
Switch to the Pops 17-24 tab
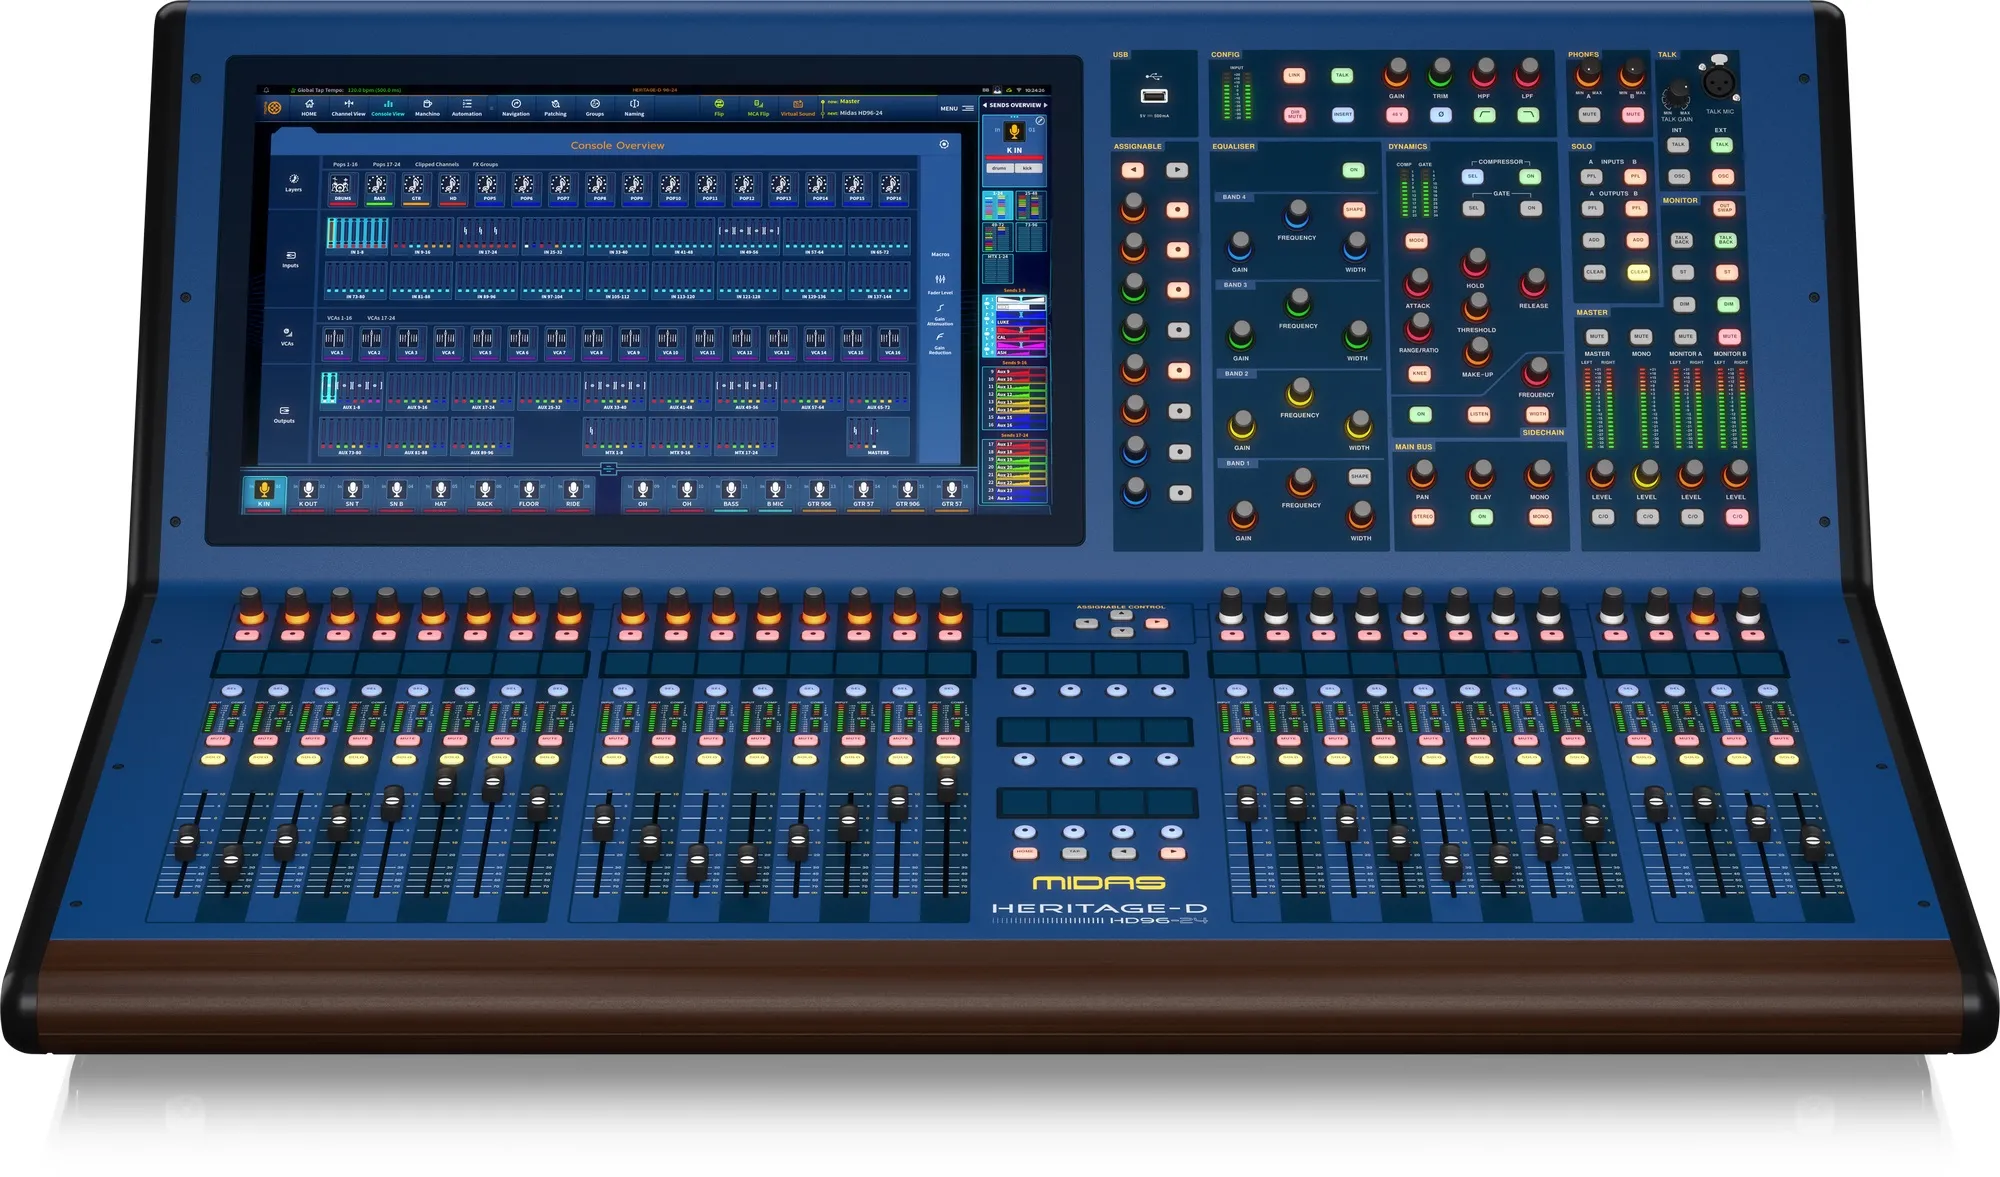coord(386,164)
